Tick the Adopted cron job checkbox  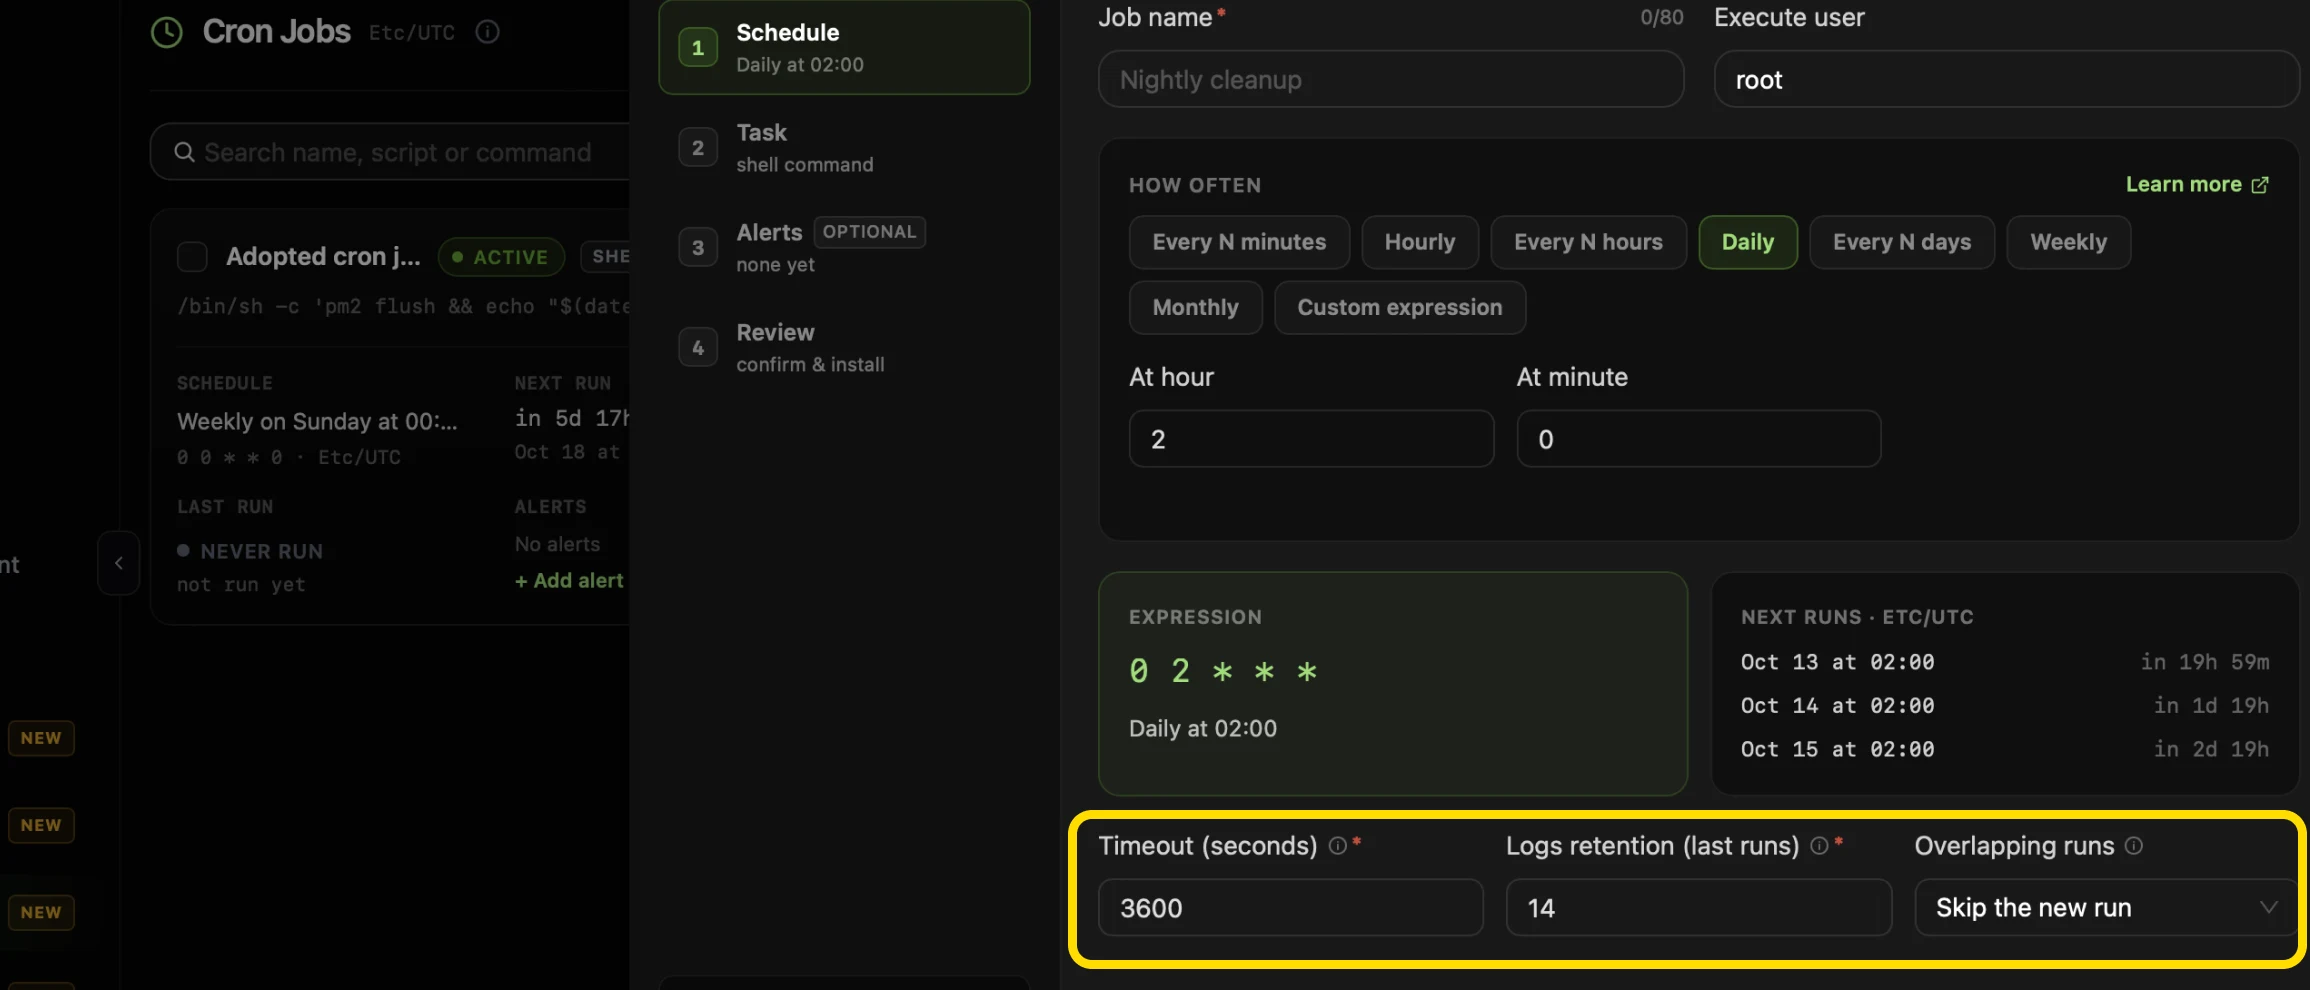192,257
